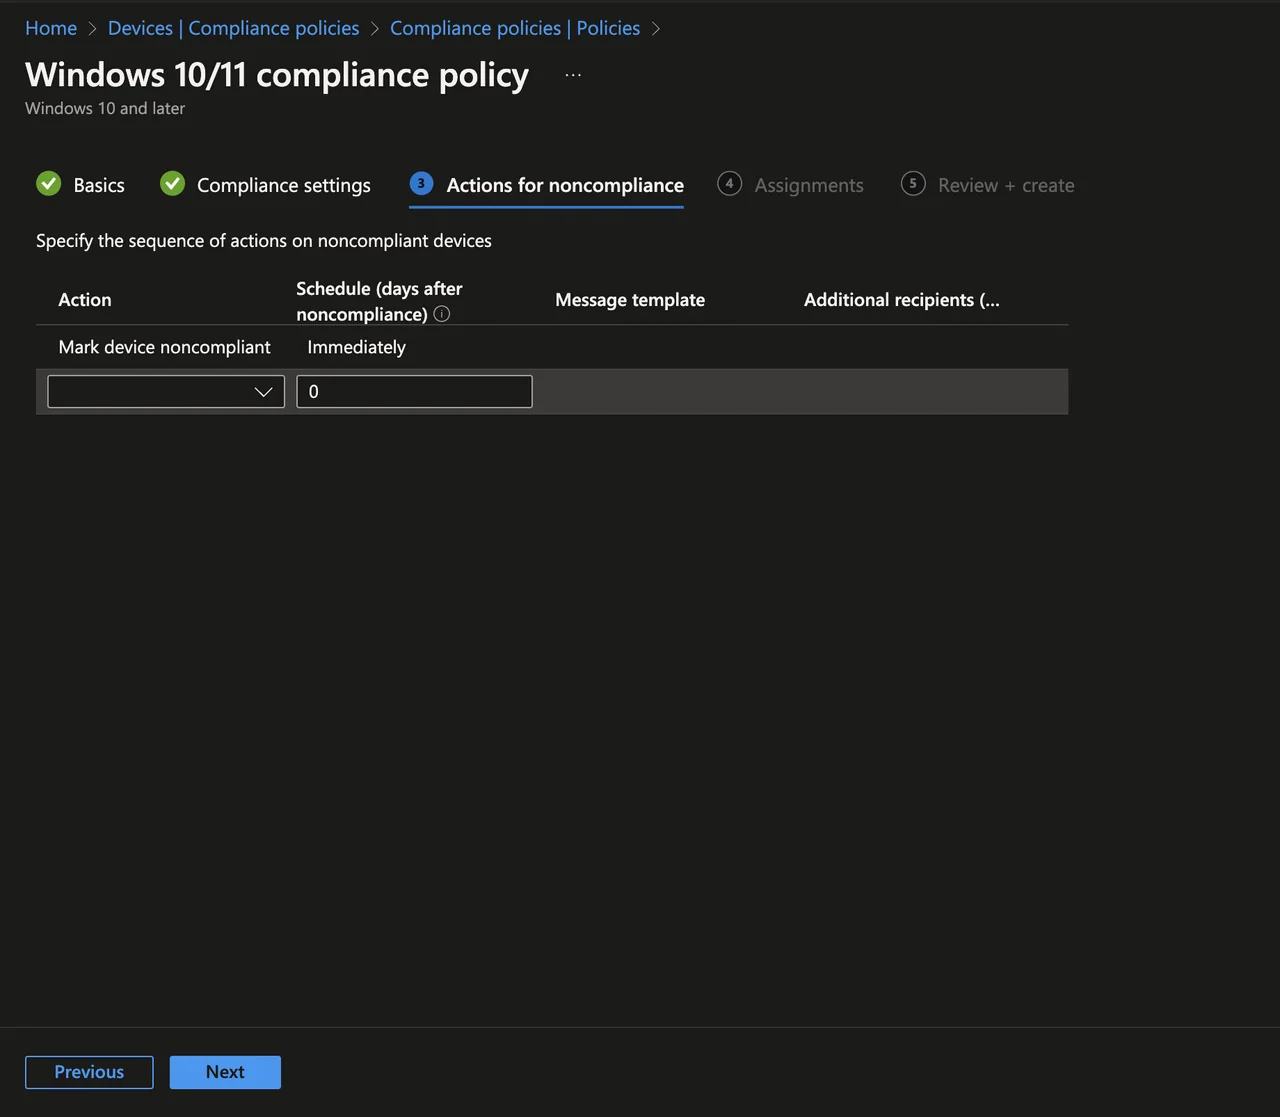Screen dimensions: 1280x1117
Task: Open the Home breadcrumb link
Action: [x=51, y=28]
